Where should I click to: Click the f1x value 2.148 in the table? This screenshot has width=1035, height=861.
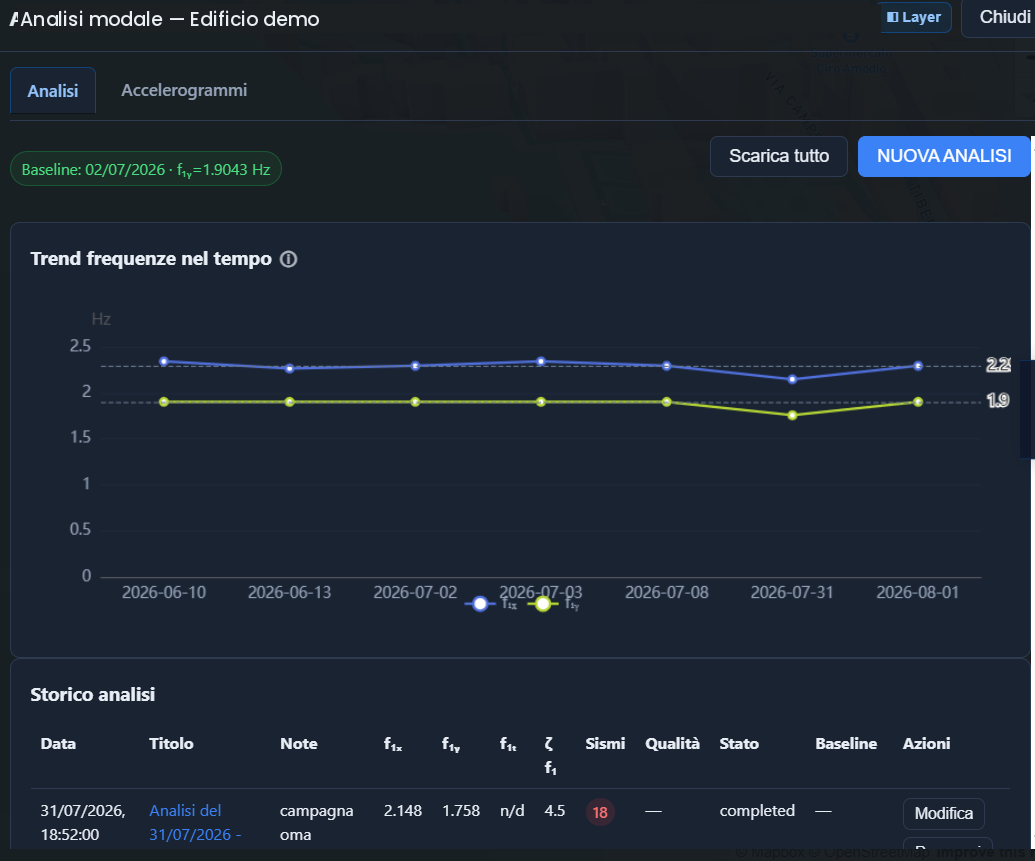tap(403, 811)
